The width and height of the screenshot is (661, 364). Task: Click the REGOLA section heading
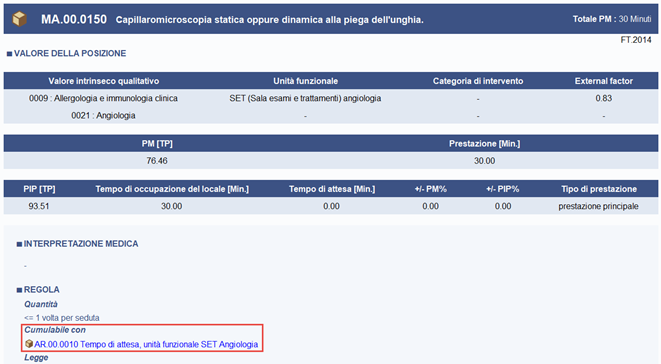point(42,290)
